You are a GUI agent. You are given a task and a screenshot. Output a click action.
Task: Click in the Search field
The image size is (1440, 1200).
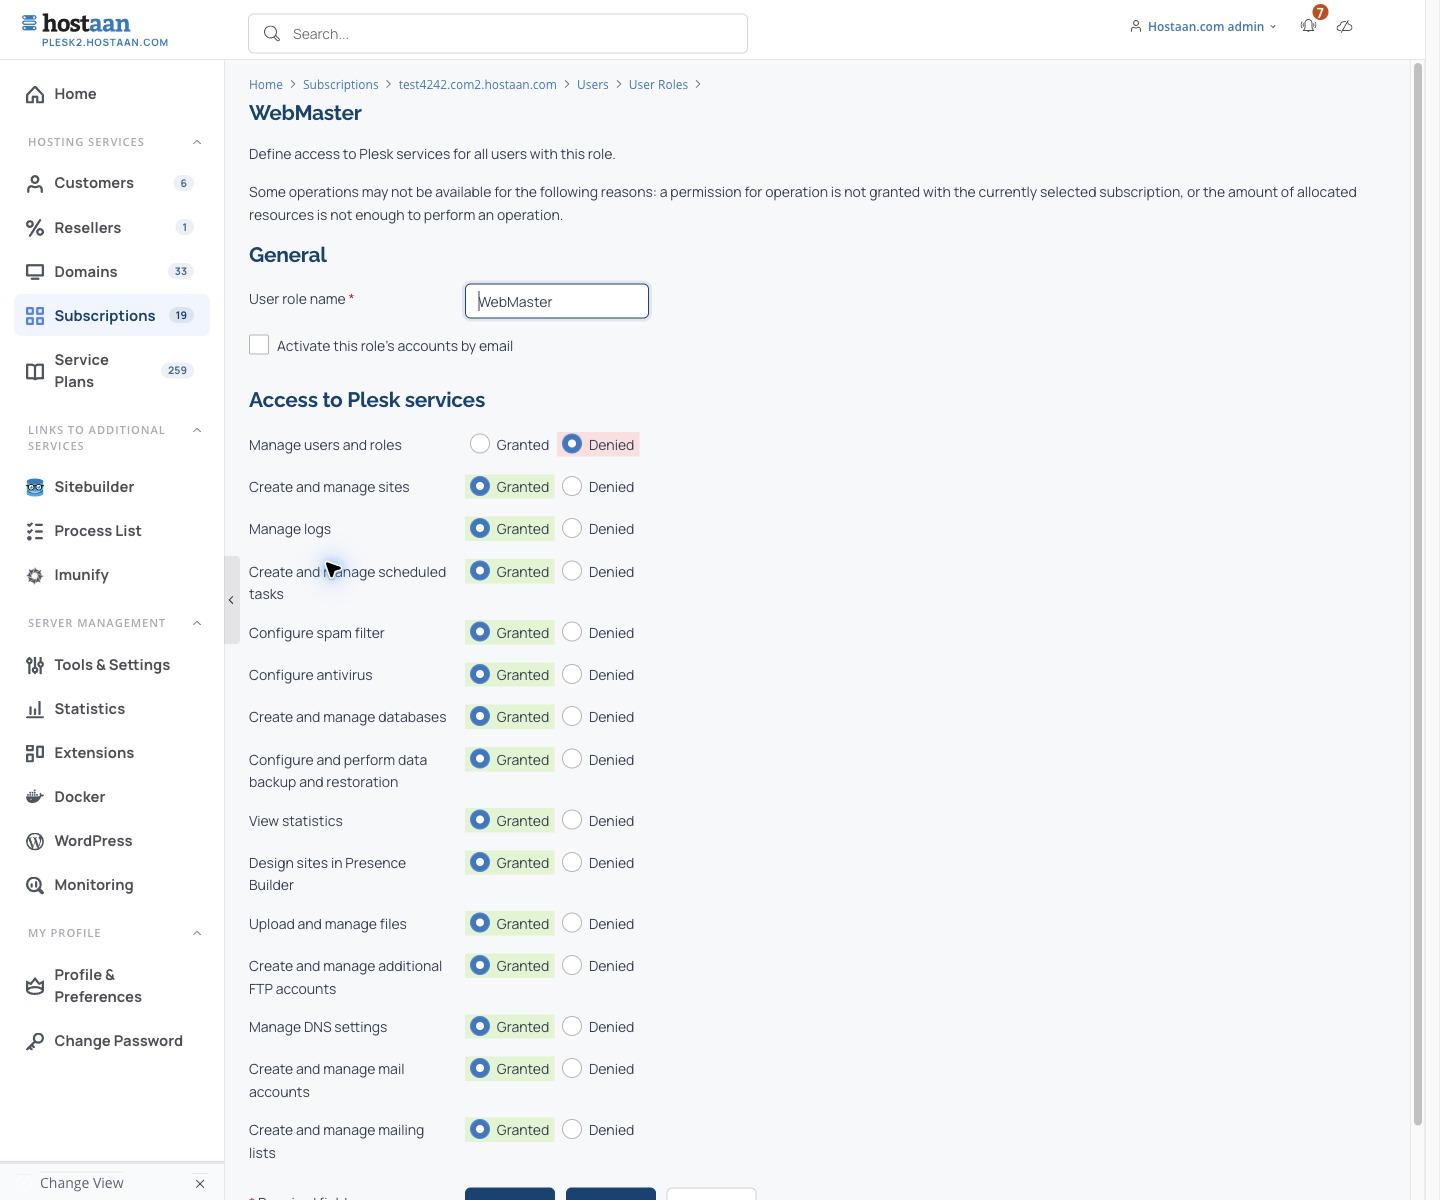[498, 34]
